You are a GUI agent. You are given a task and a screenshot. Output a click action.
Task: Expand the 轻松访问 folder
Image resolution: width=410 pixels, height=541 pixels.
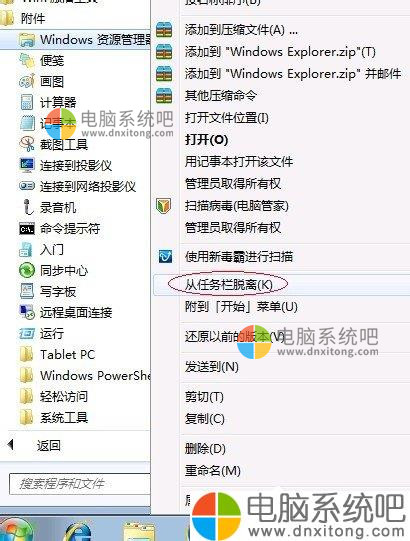54,396
